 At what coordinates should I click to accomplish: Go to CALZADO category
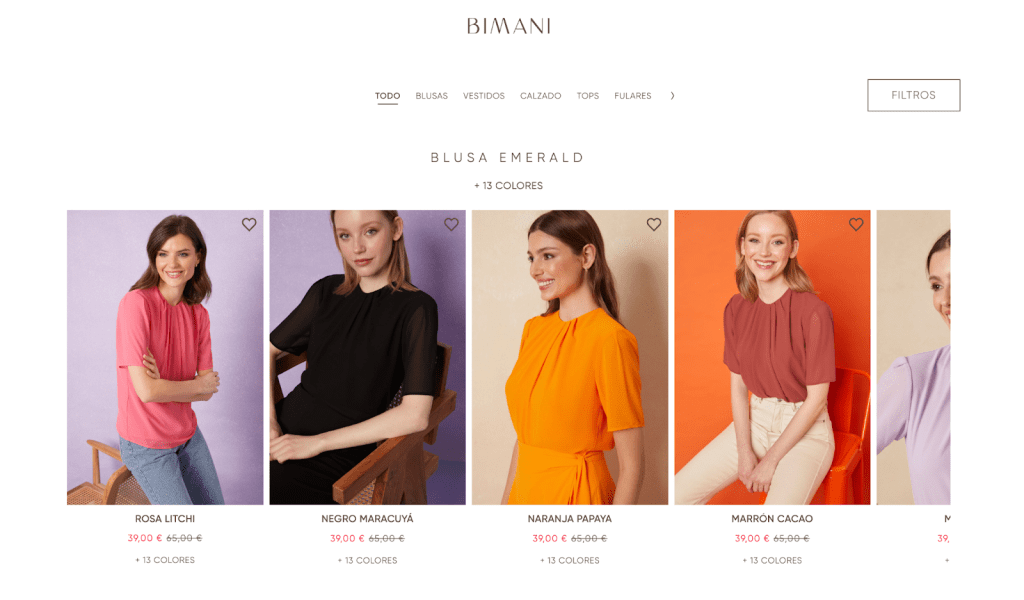coord(541,96)
